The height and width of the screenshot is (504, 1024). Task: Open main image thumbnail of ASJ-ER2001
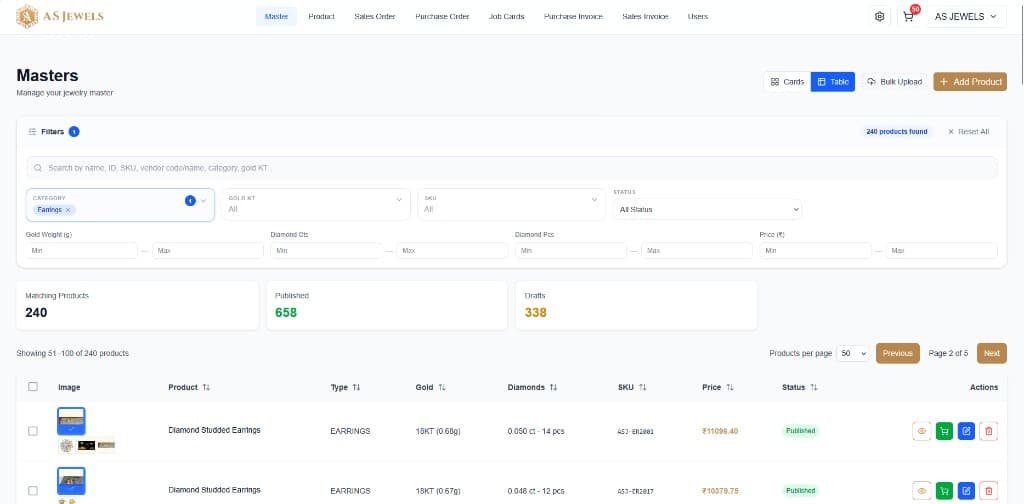tap(71, 421)
